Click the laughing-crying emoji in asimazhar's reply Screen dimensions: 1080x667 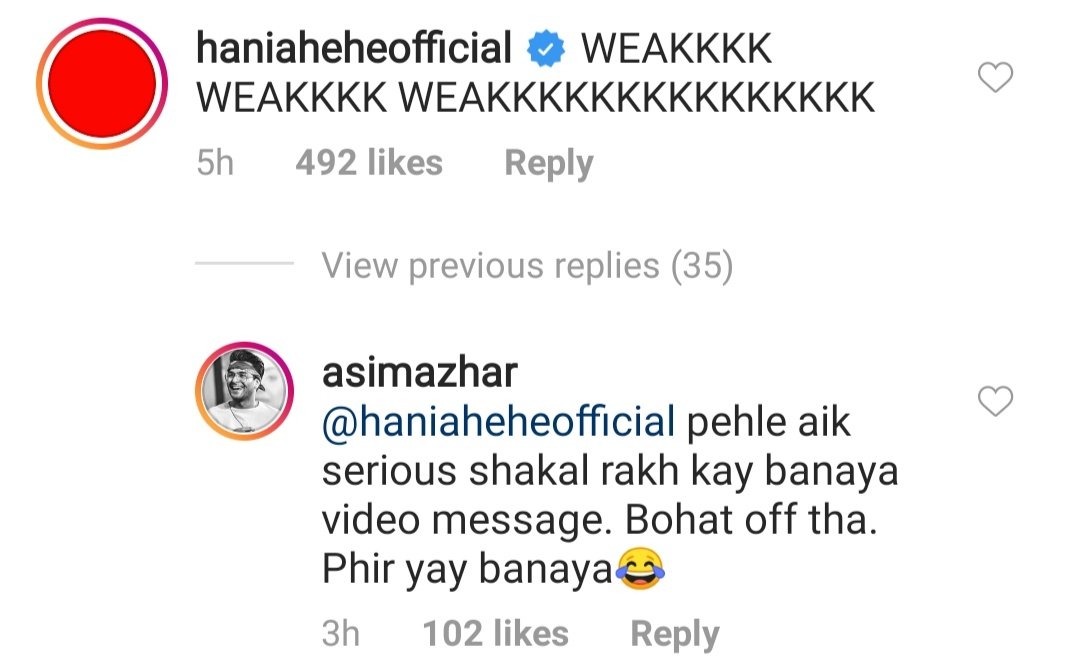pyautogui.click(x=641, y=569)
